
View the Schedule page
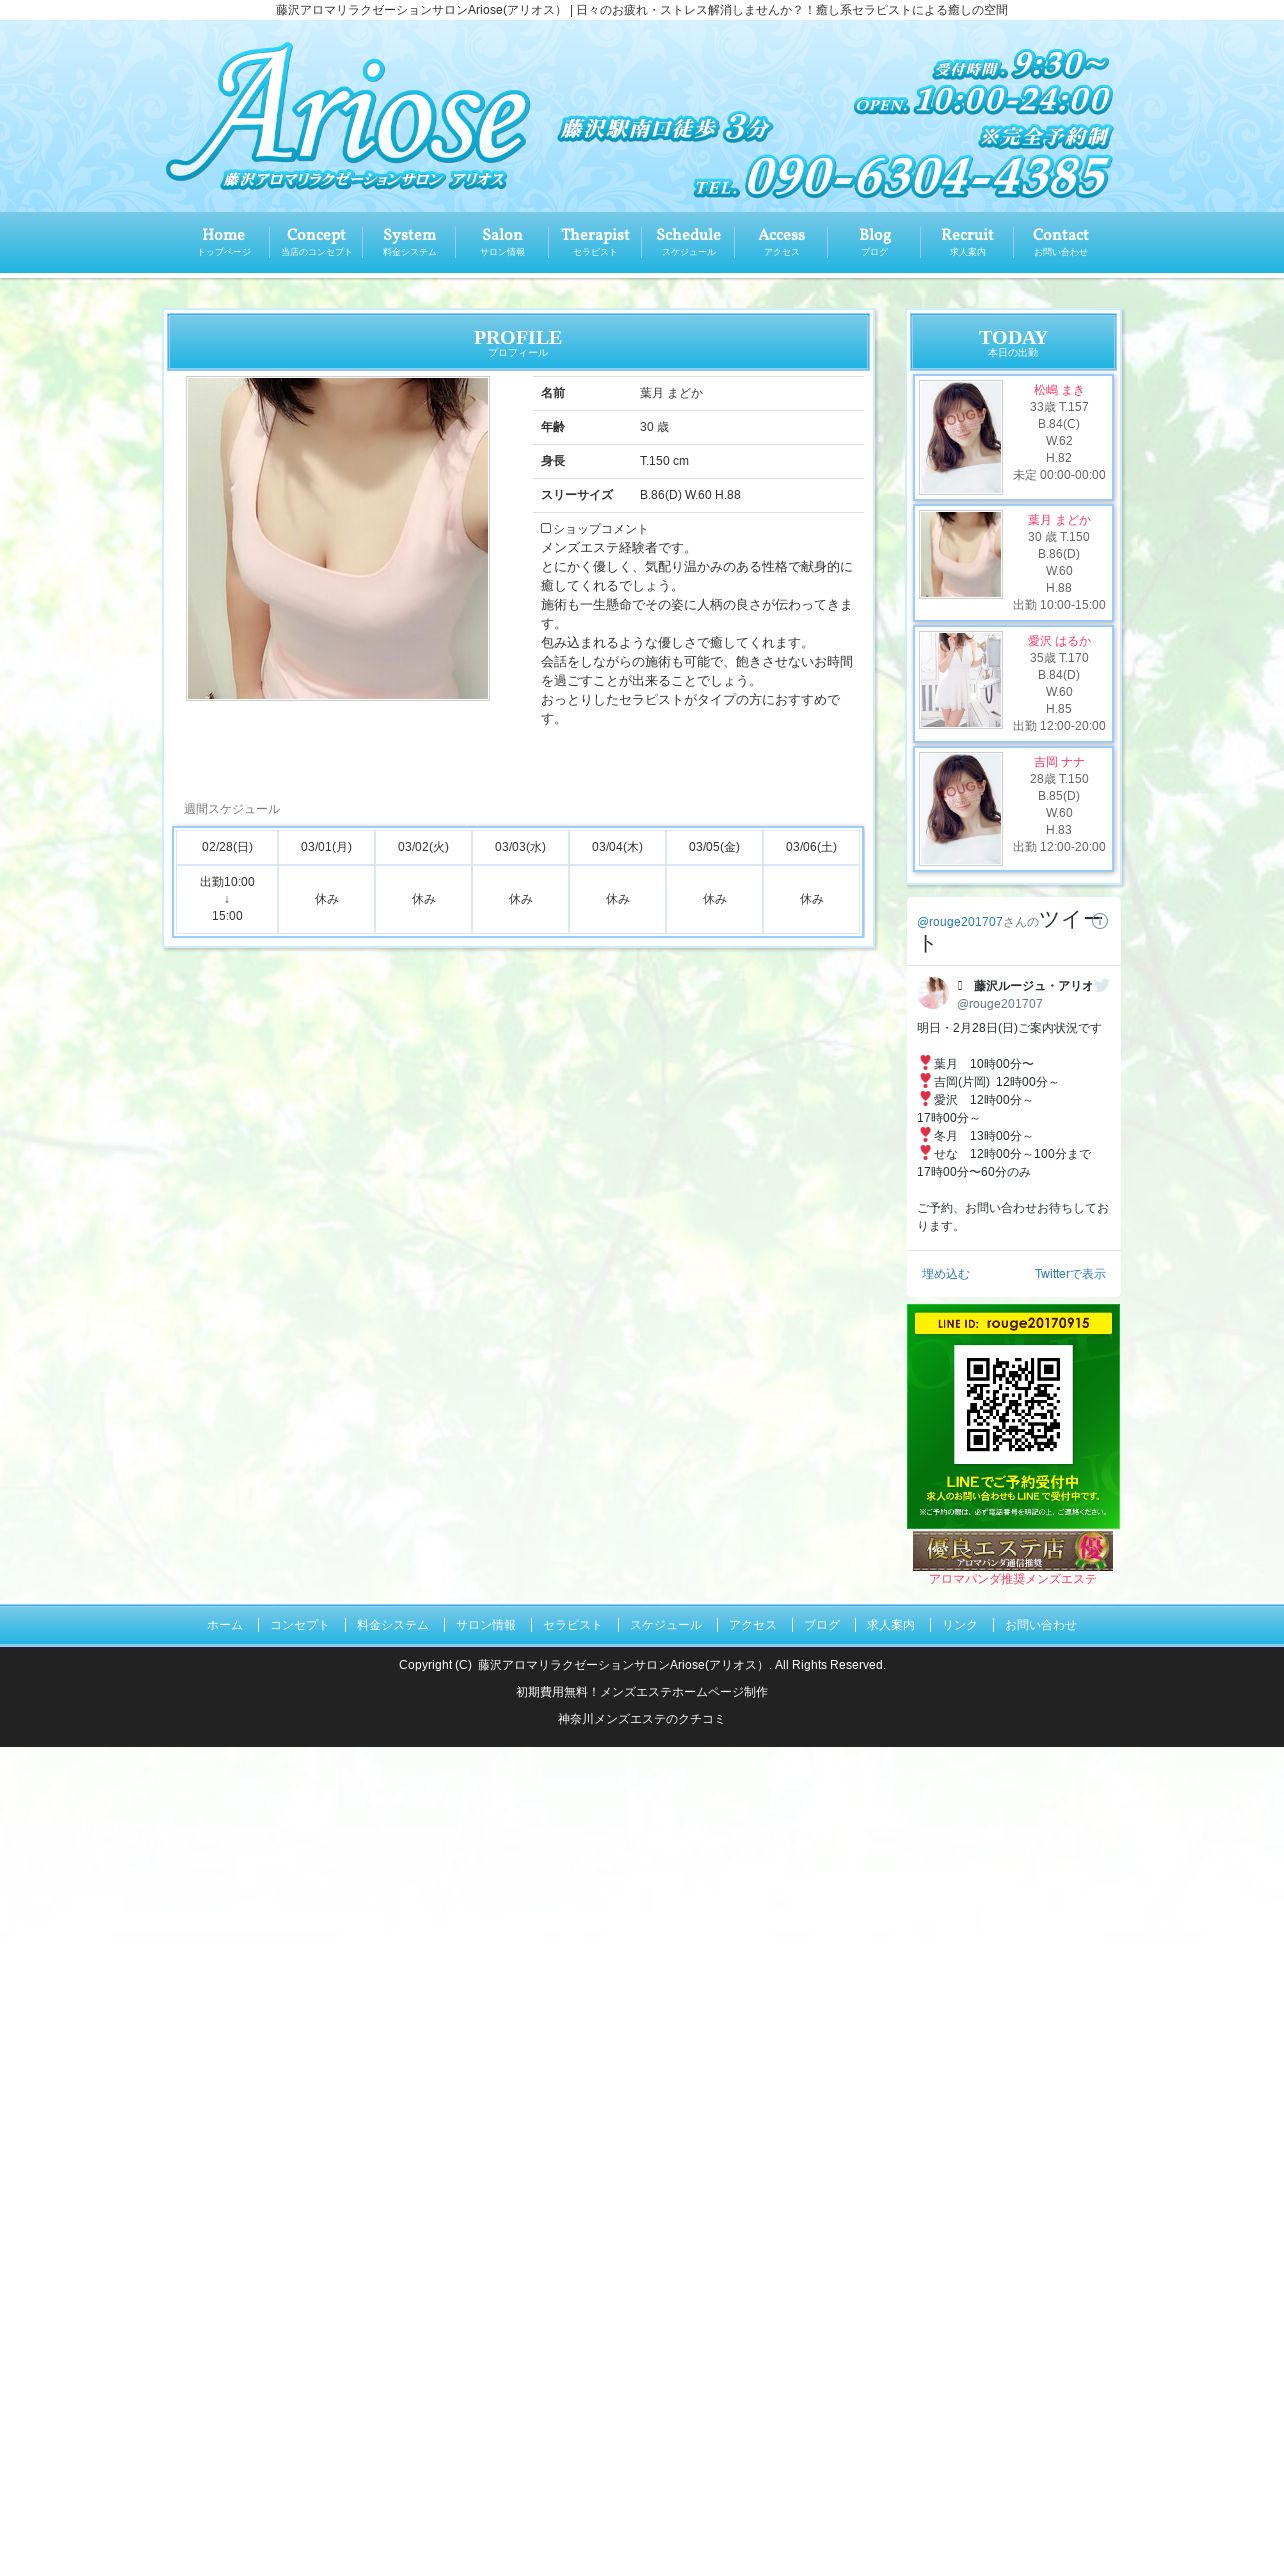point(688,242)
